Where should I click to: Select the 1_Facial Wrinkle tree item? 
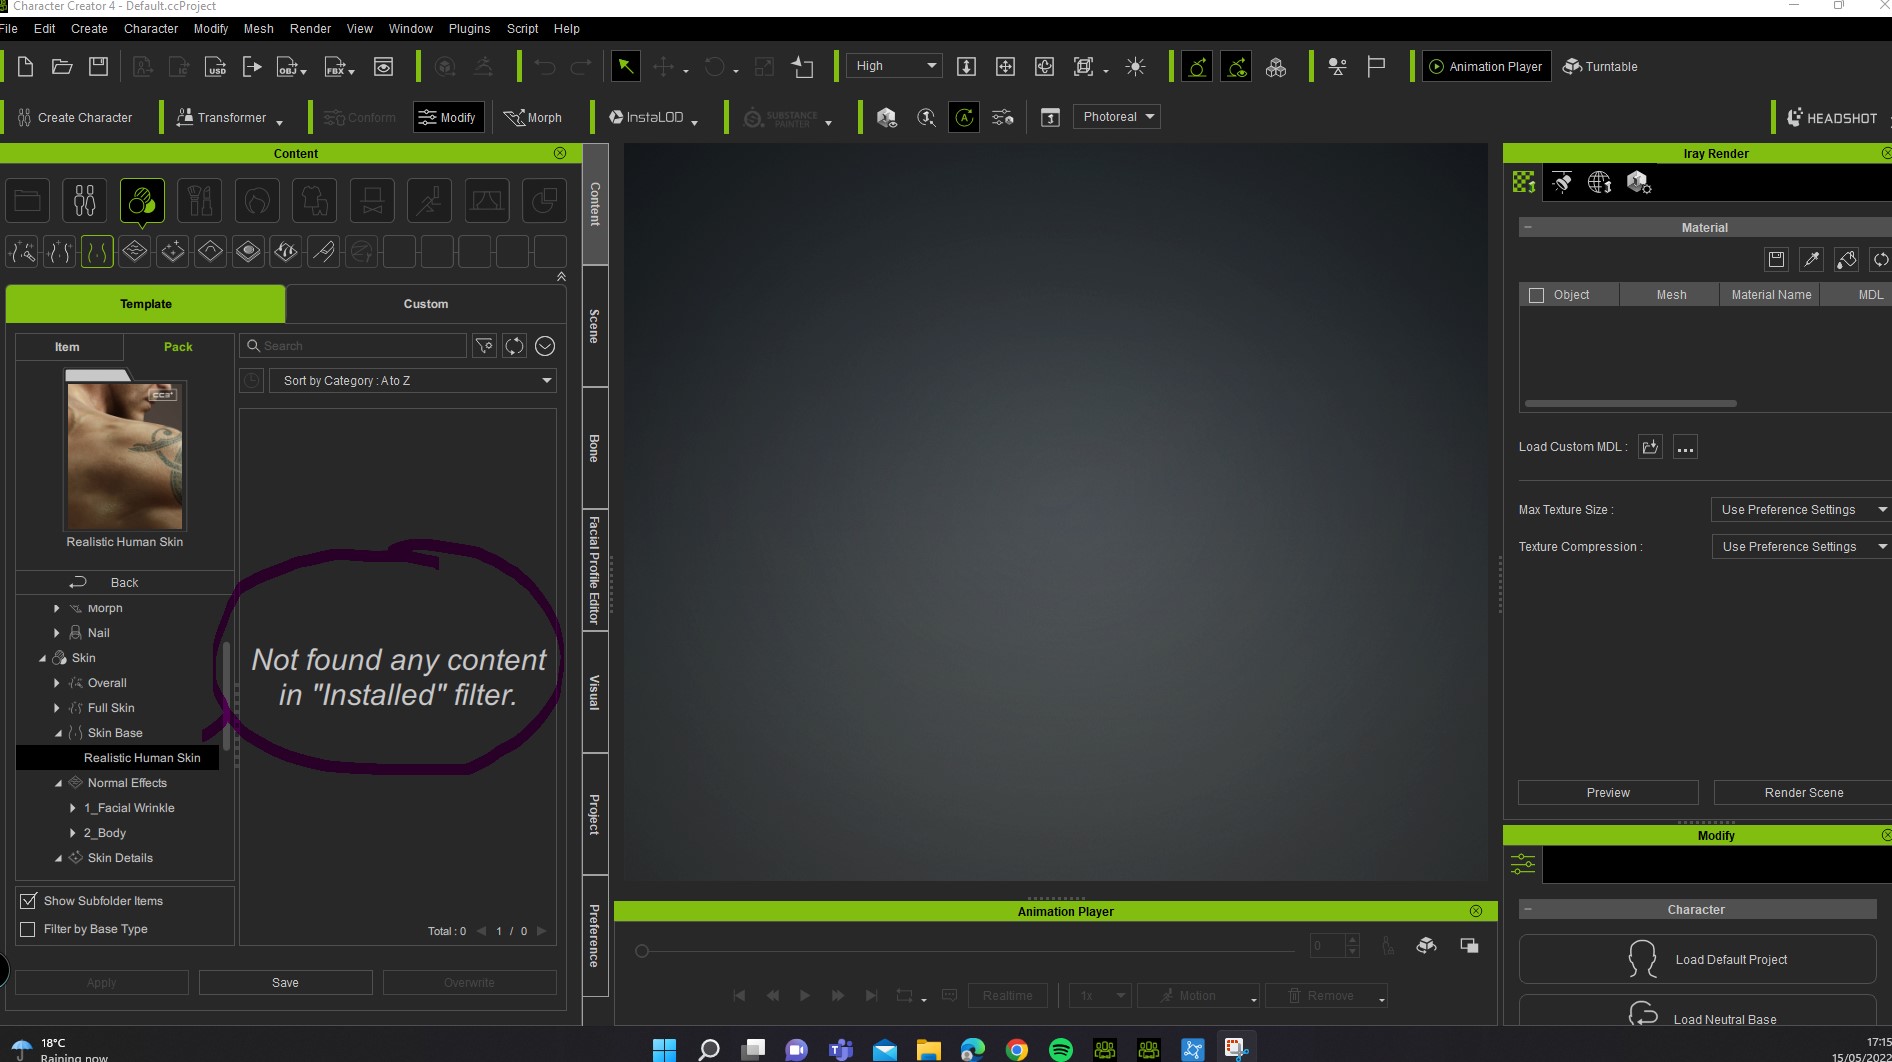tap(129, 808)
